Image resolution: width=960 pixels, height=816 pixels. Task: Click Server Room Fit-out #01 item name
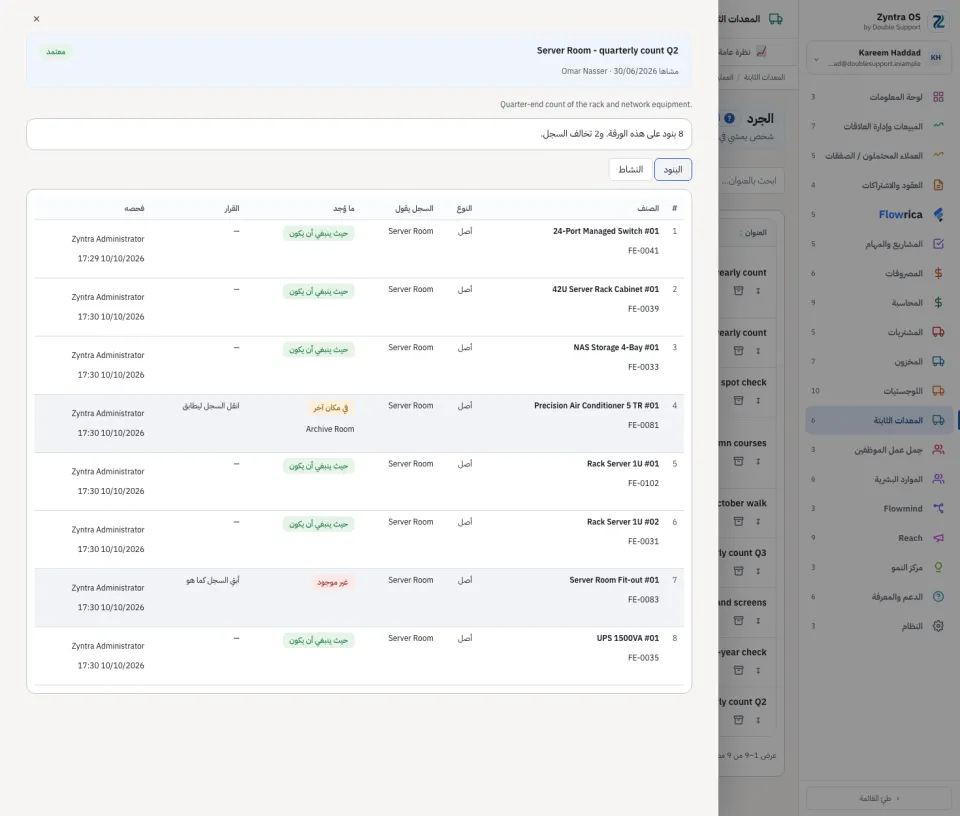click(x=614, y=580)
